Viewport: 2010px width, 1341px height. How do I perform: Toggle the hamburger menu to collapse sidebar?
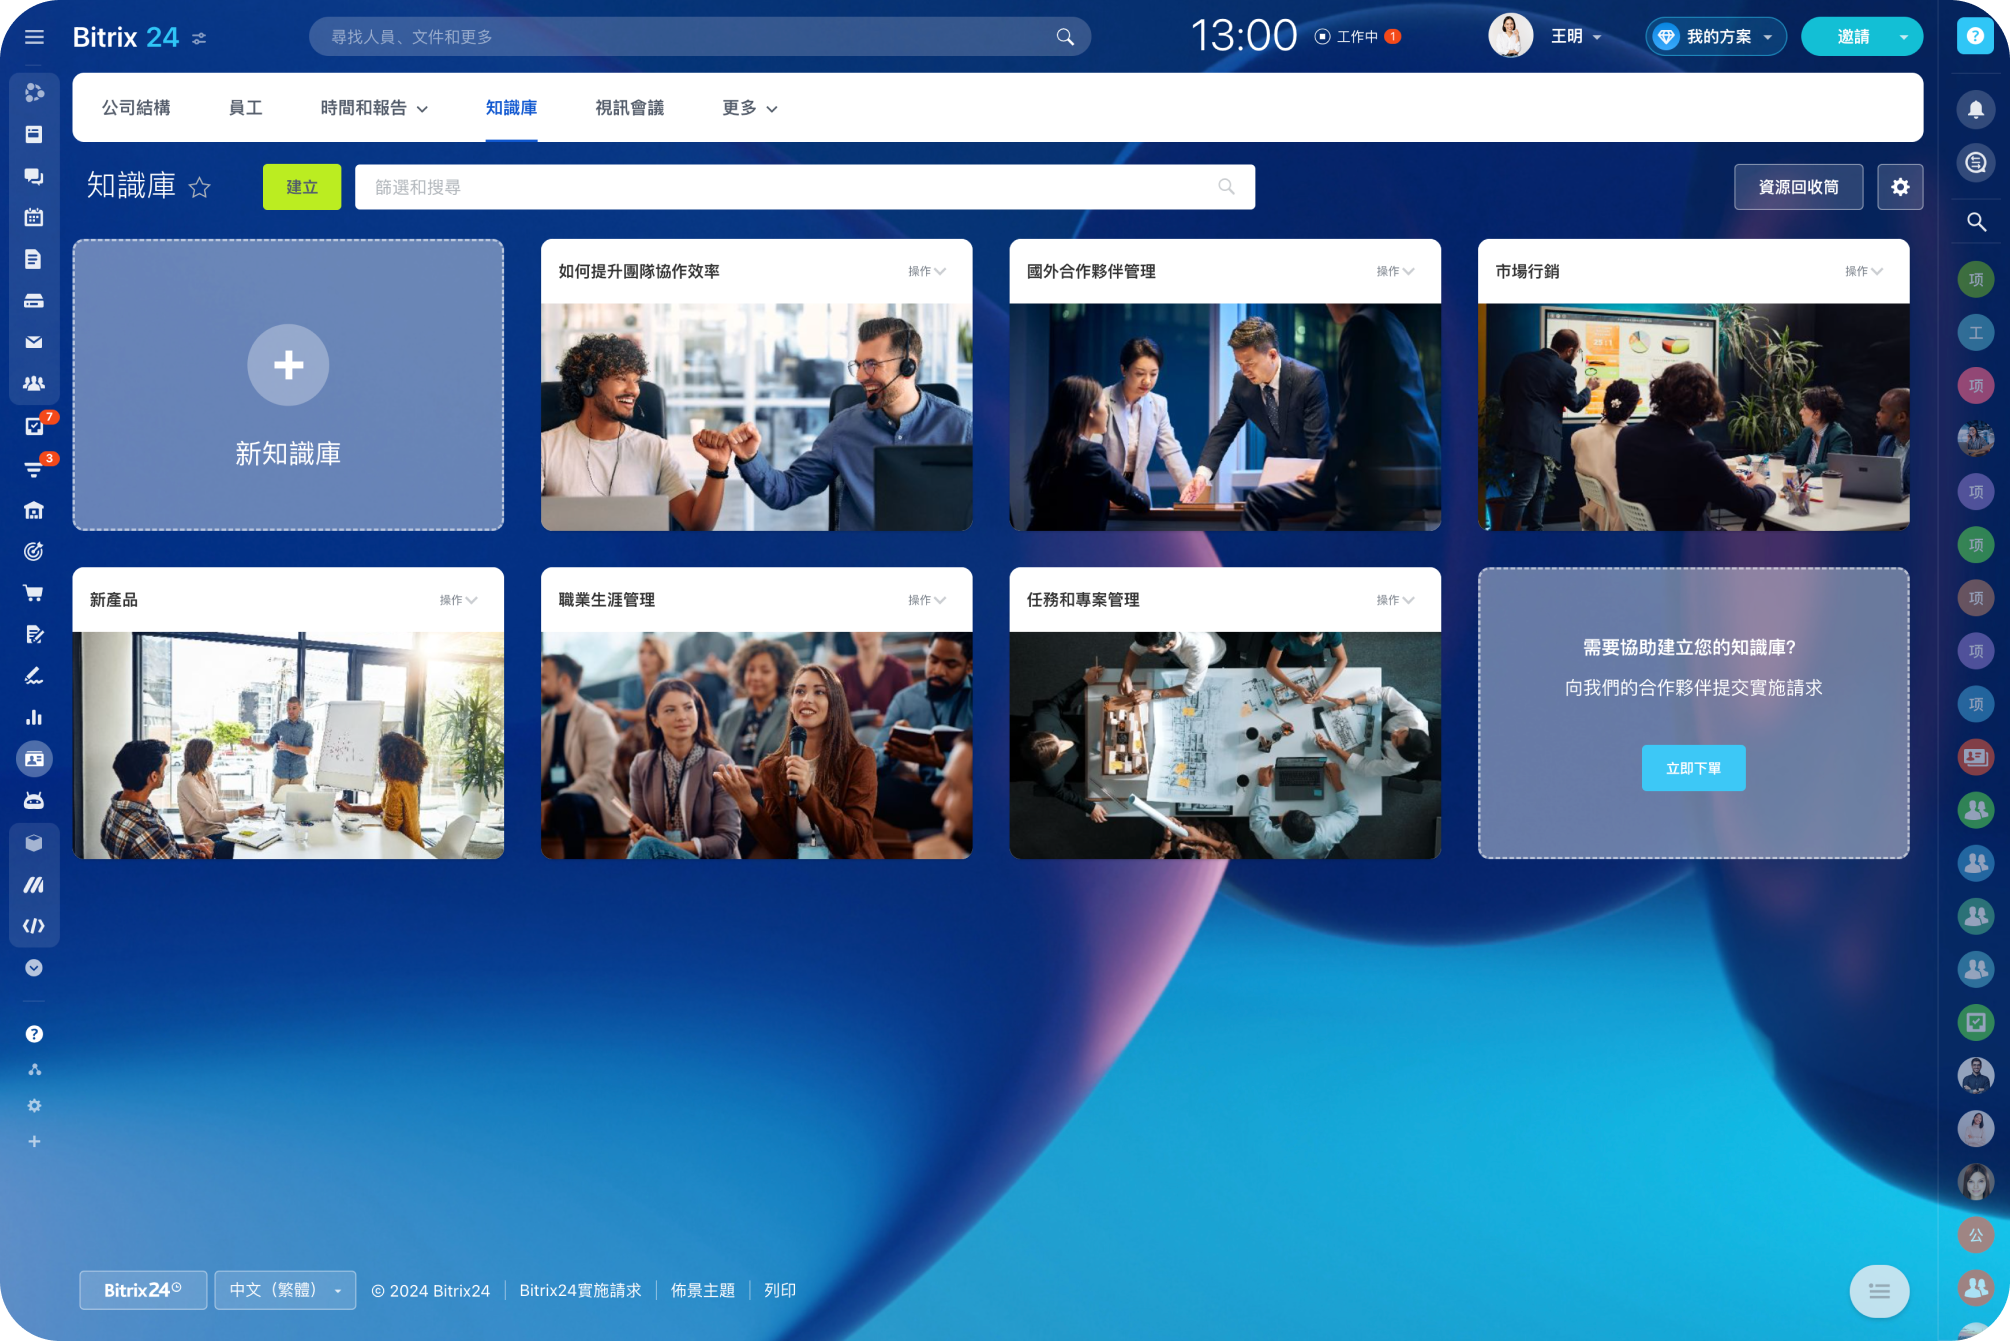pos(34,37)
